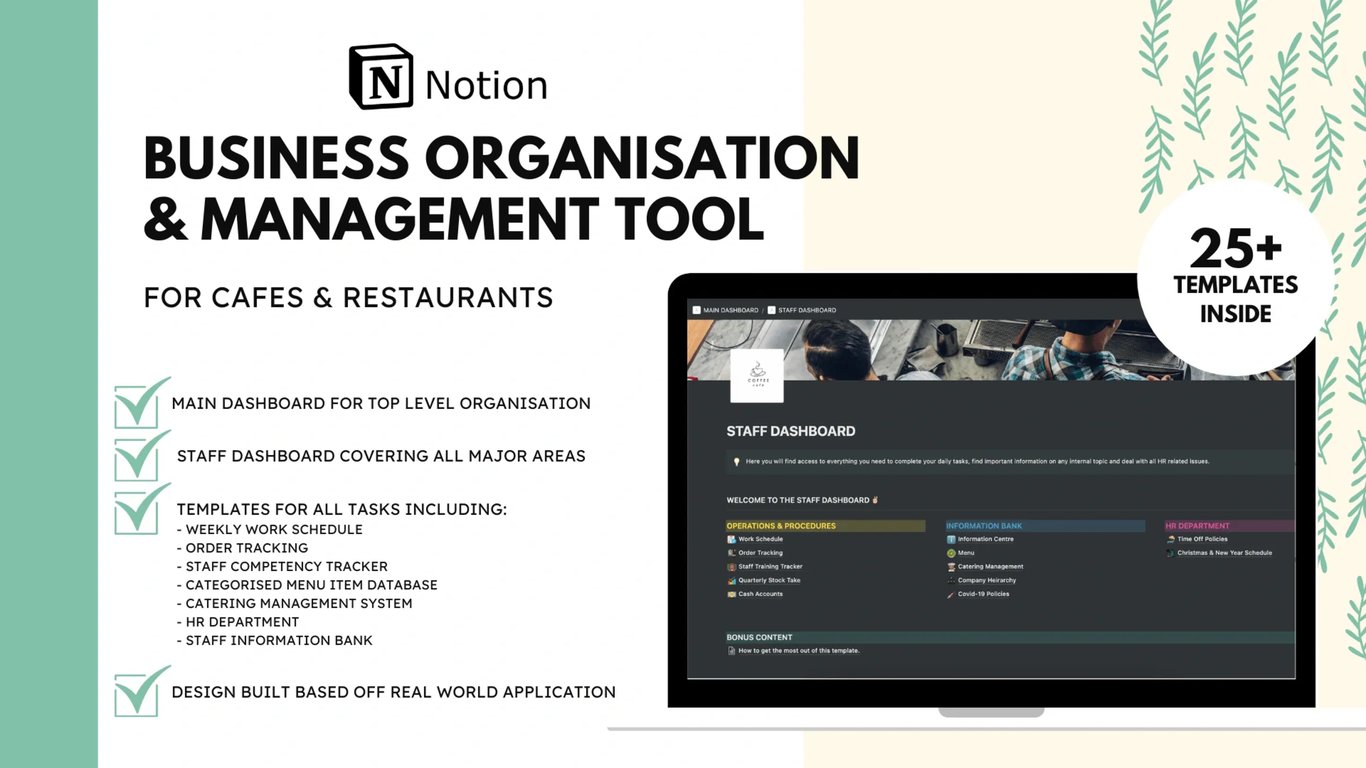Click the document icon beside the template guide
The image size is (1366, 768).
[731, 651]
